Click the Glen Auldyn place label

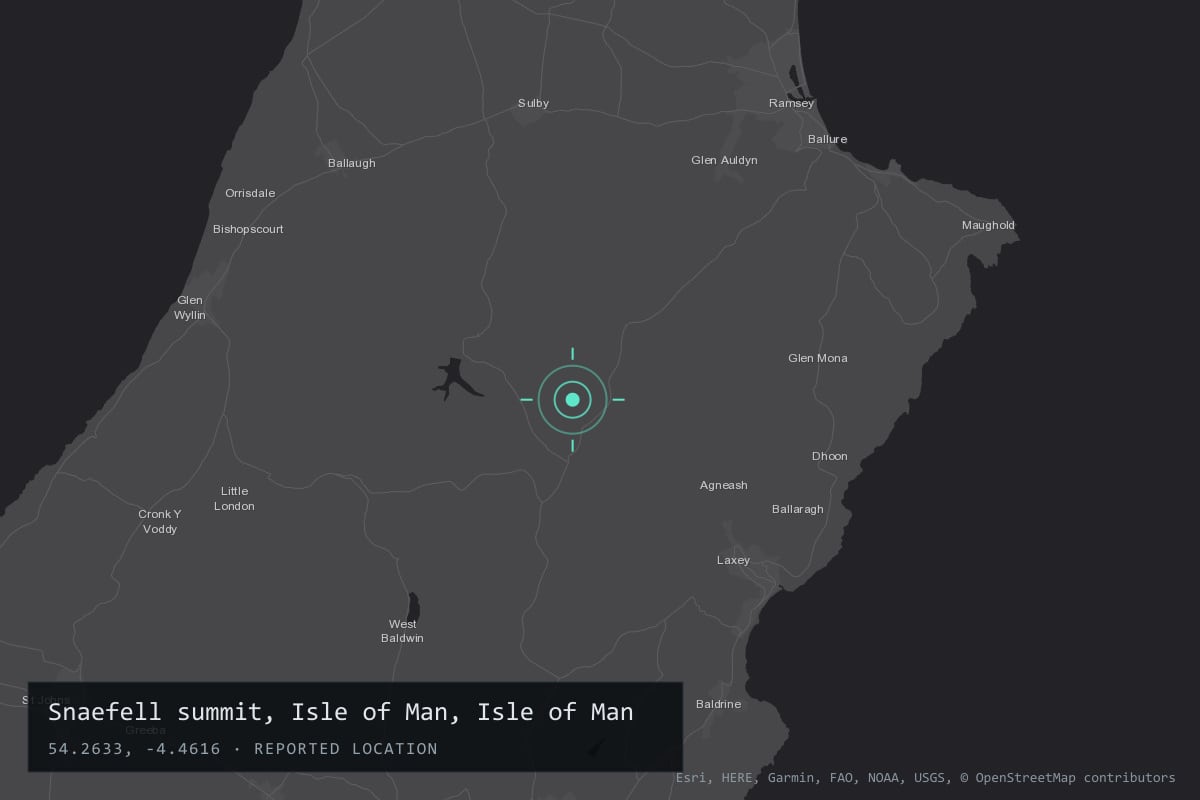[724, 160]
